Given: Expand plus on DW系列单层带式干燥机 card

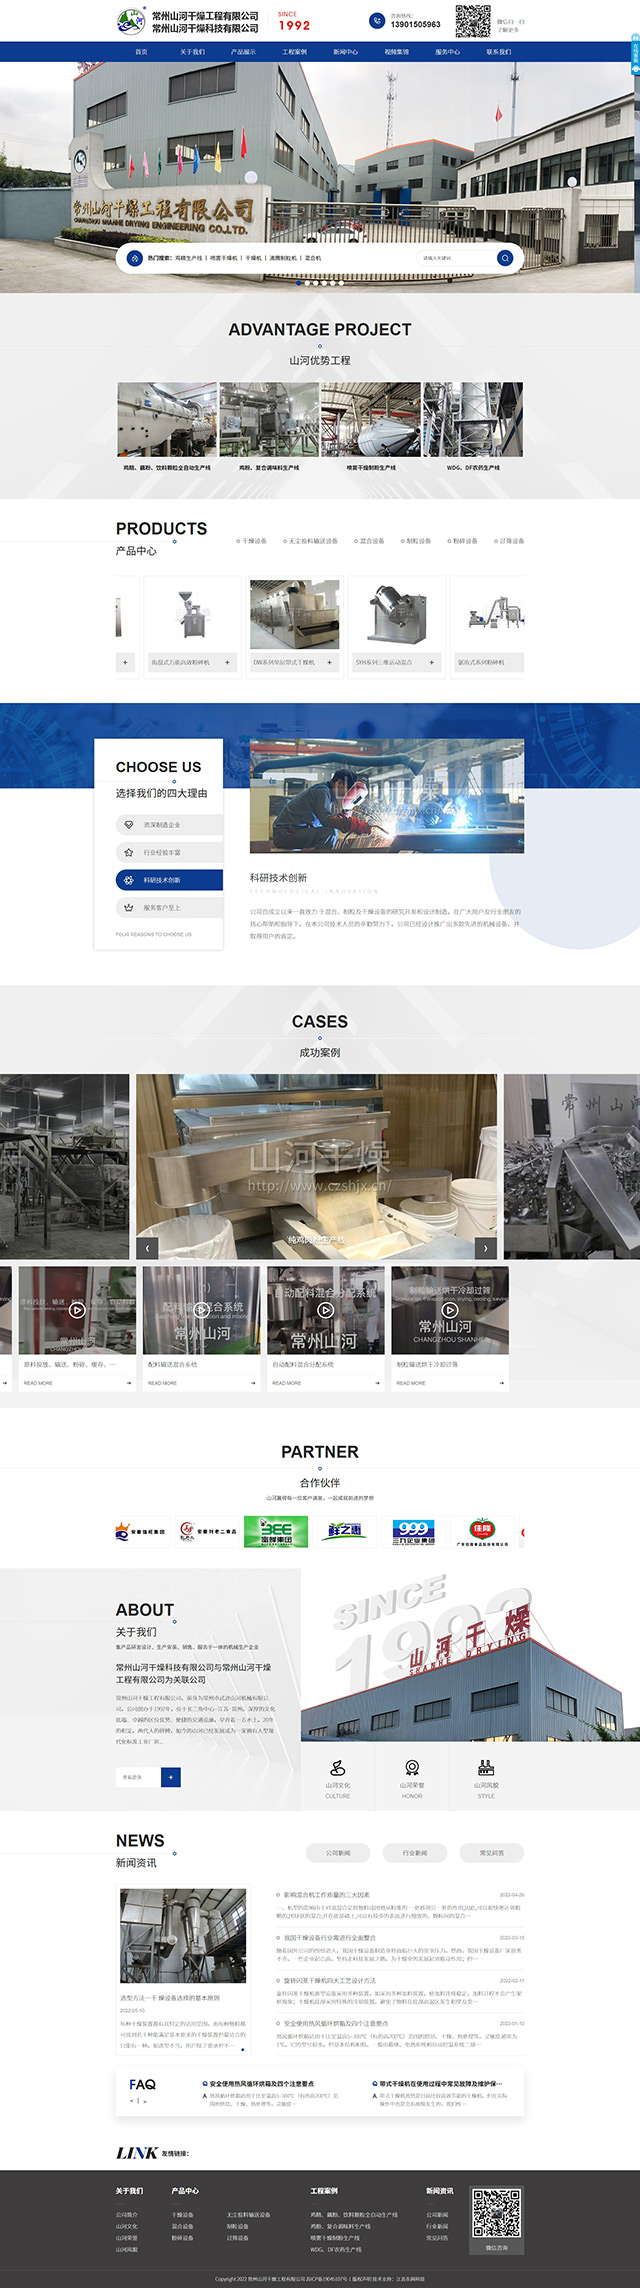Looking at the screenshot, I should point(329,662).
